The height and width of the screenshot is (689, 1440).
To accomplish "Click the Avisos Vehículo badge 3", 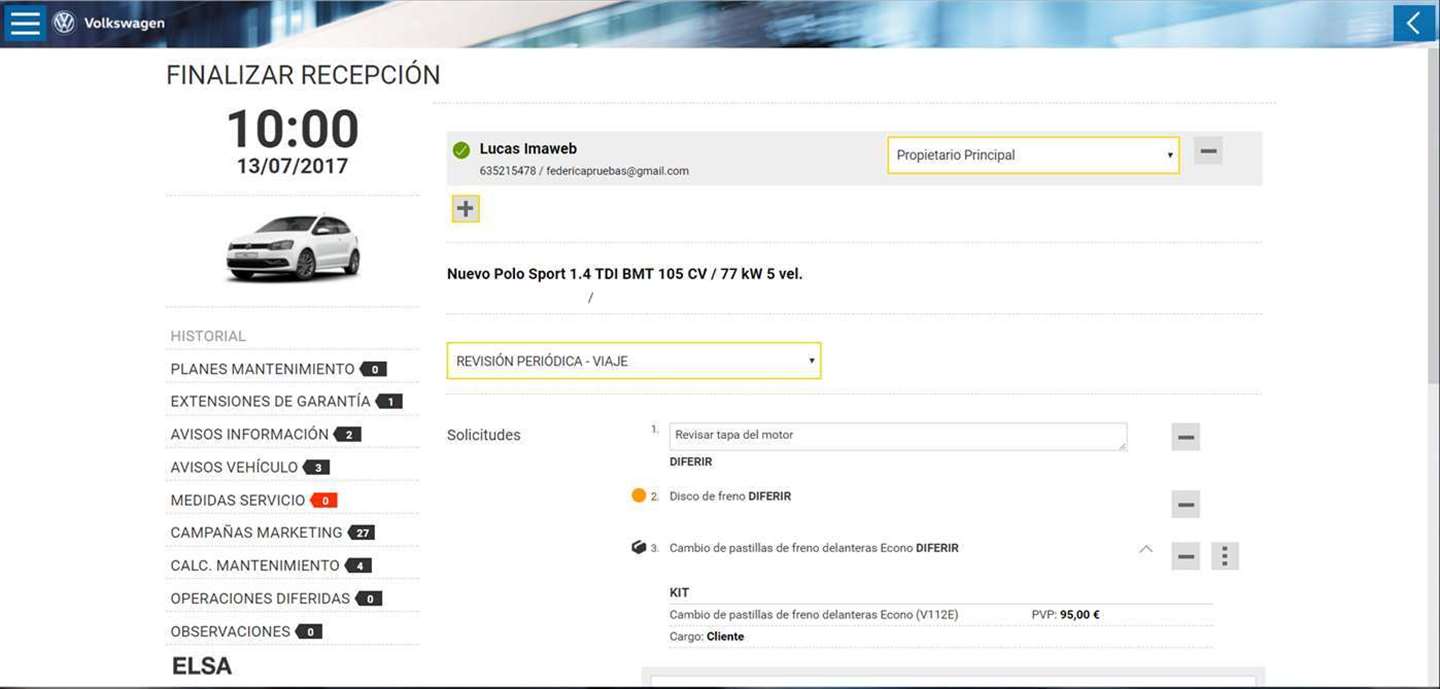I will [316, 467].
